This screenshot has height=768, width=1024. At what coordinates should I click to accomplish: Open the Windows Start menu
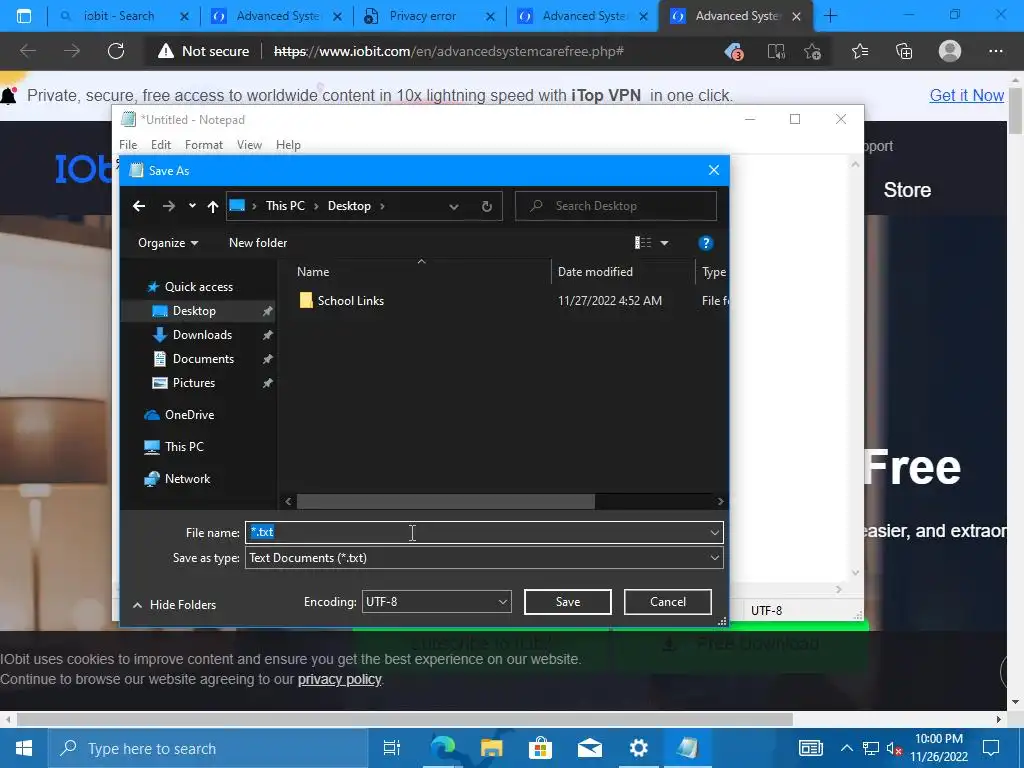coord(24,748)
